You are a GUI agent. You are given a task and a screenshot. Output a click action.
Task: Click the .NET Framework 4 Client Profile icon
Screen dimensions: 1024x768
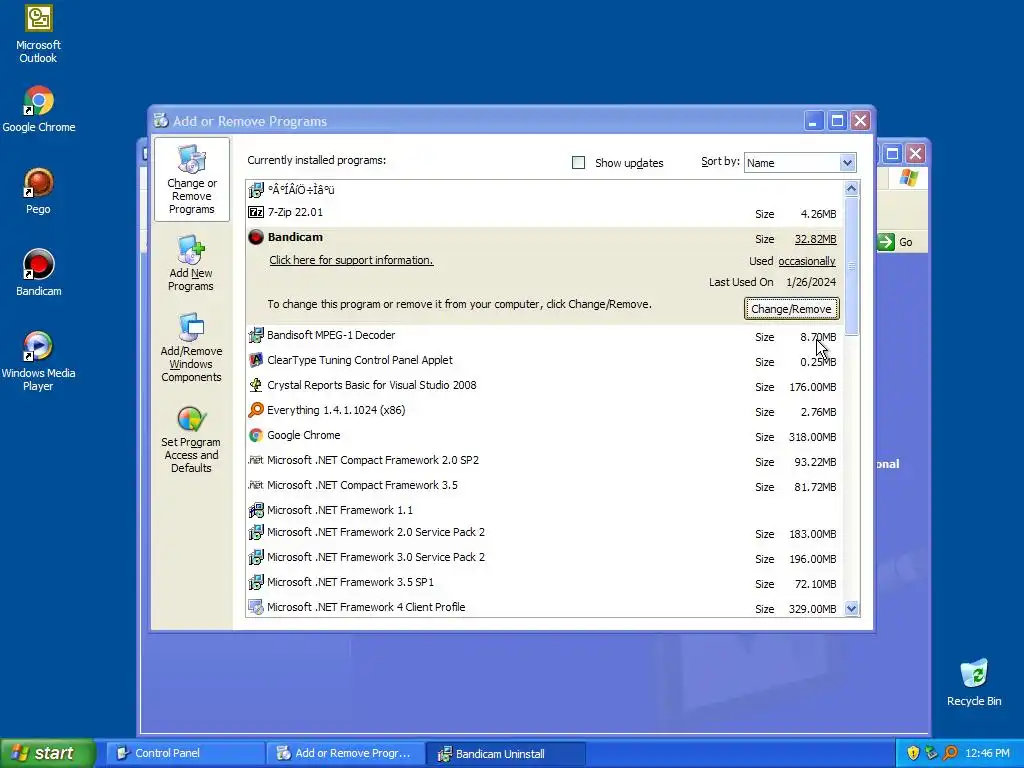[x=256, y=607]
